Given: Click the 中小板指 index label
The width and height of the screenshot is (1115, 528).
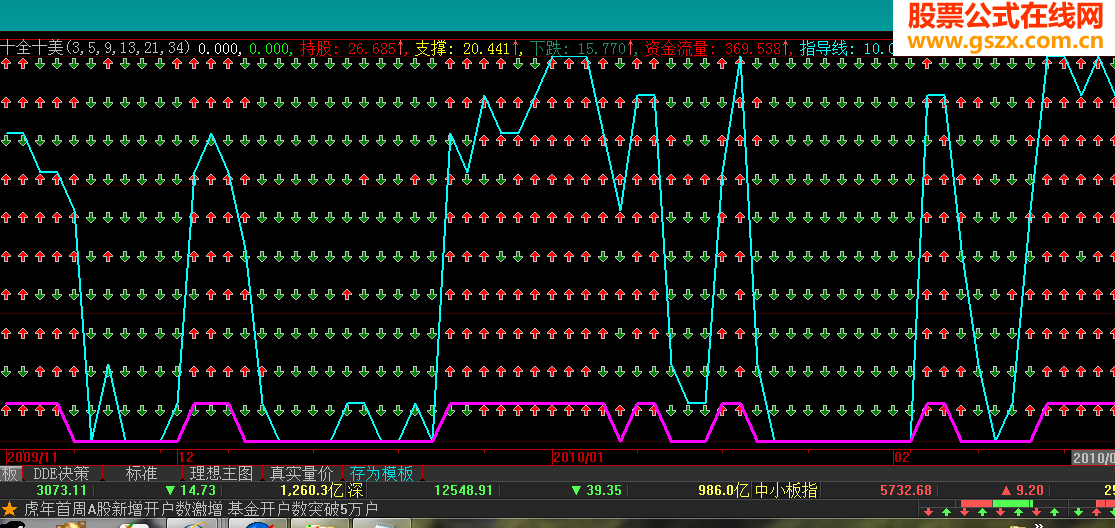Looking at the screenshot, I should [x=786, y=490].
